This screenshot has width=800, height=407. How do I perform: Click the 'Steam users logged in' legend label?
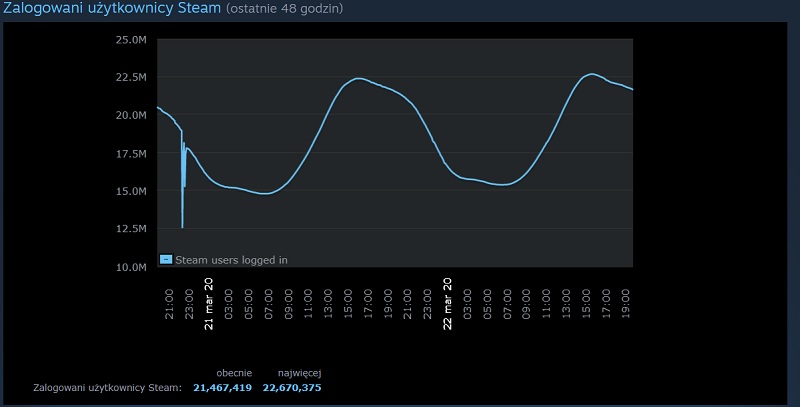[x=231, y=260]
